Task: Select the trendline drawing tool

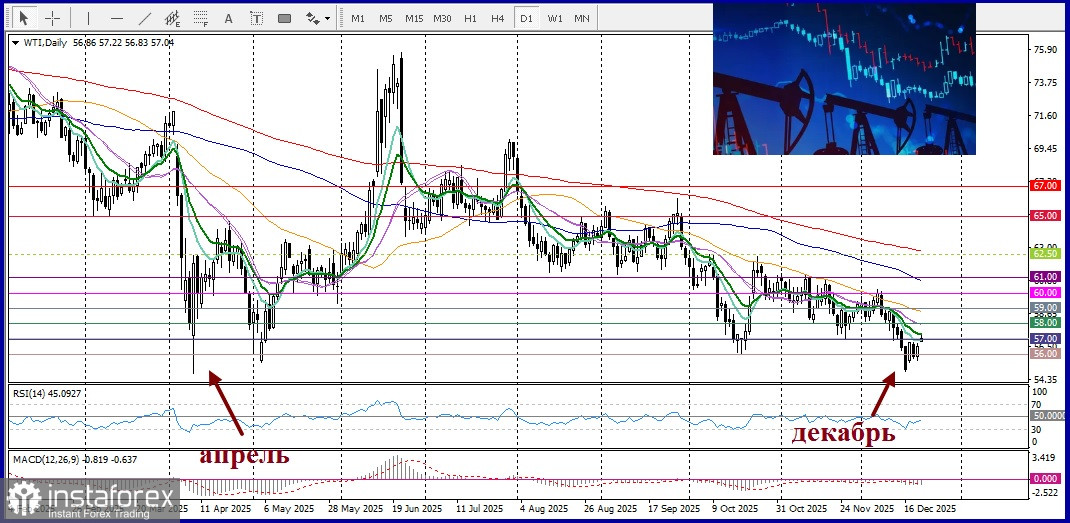Action: tap(145, 18)
